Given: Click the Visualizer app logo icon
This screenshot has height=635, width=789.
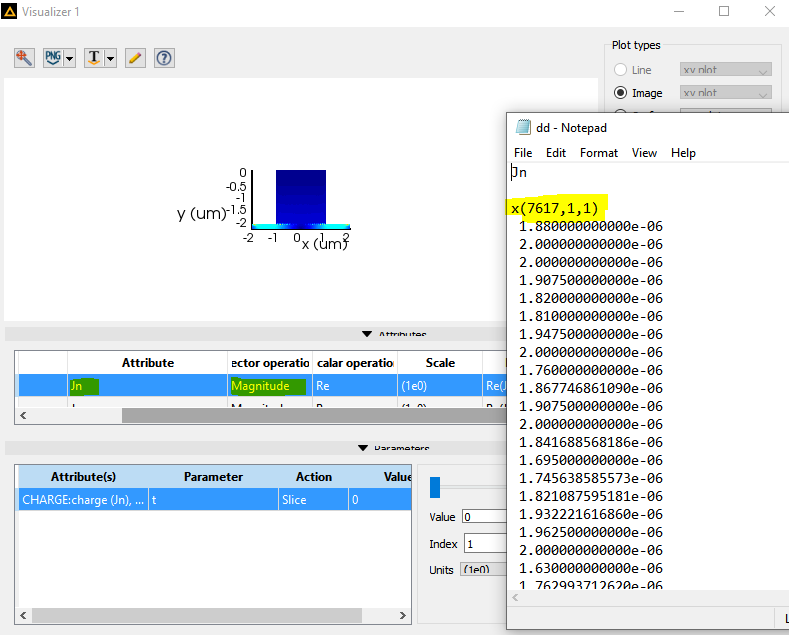Looking at the screenshot, I should 9,11.
